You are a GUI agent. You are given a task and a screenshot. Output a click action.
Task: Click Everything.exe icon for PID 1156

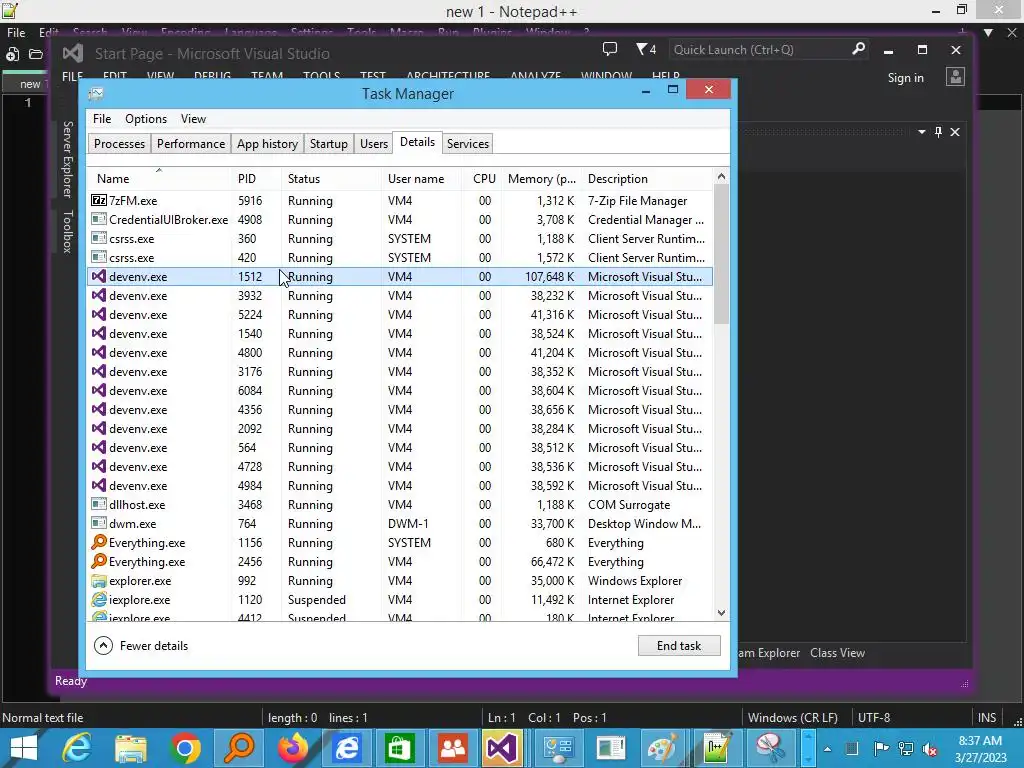click(99, 542)
